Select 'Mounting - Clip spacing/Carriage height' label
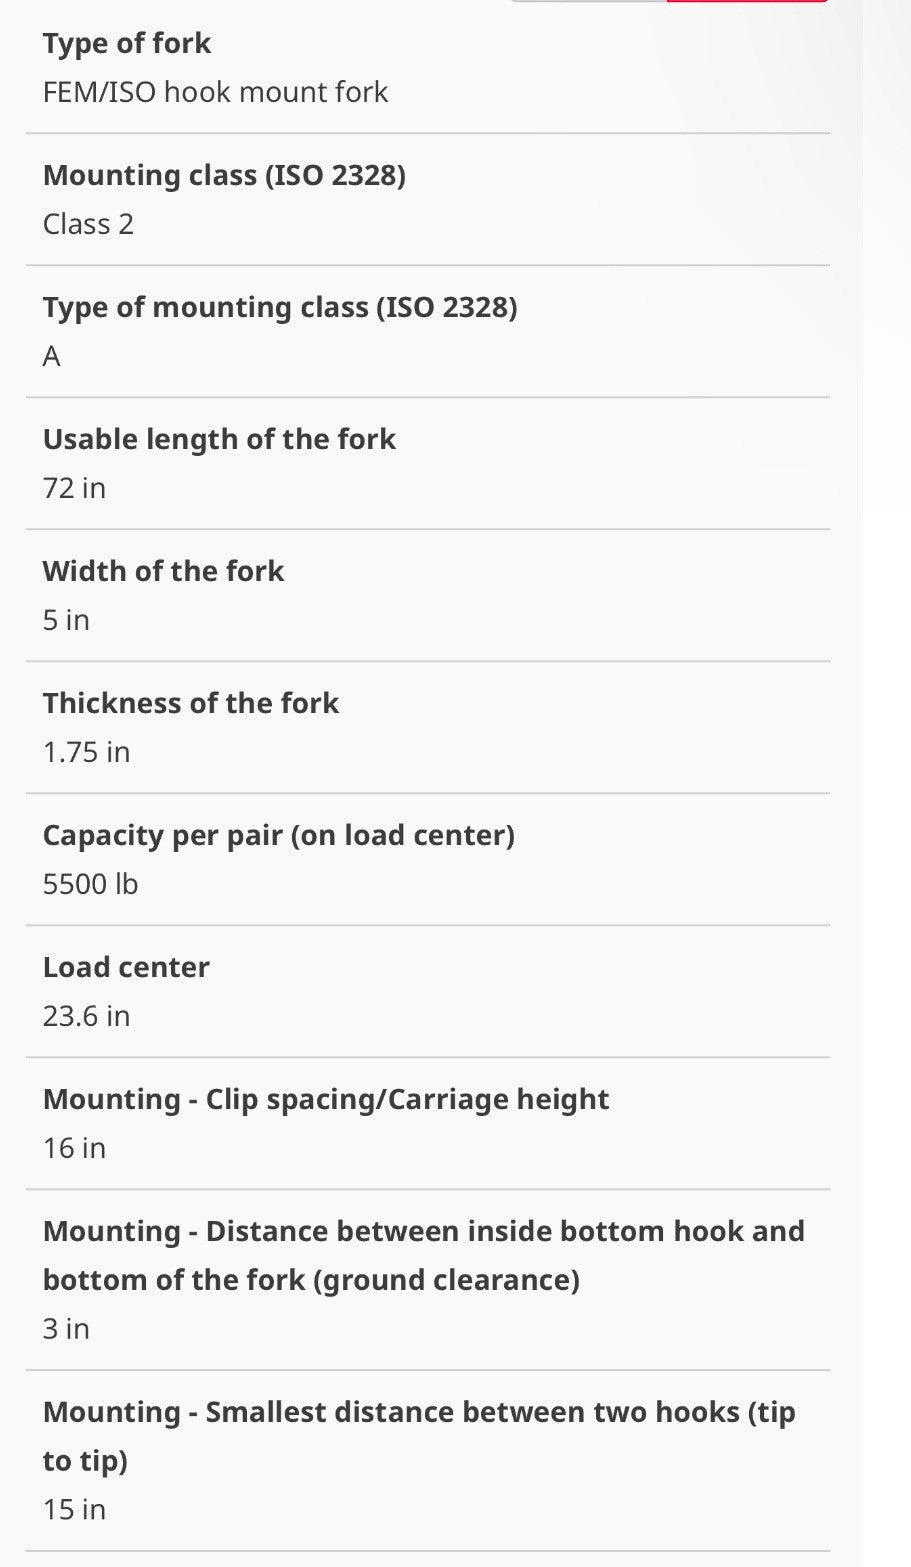Image resolution: width=911 pixels, height=1567 pixels. [x=326, y=1100]
